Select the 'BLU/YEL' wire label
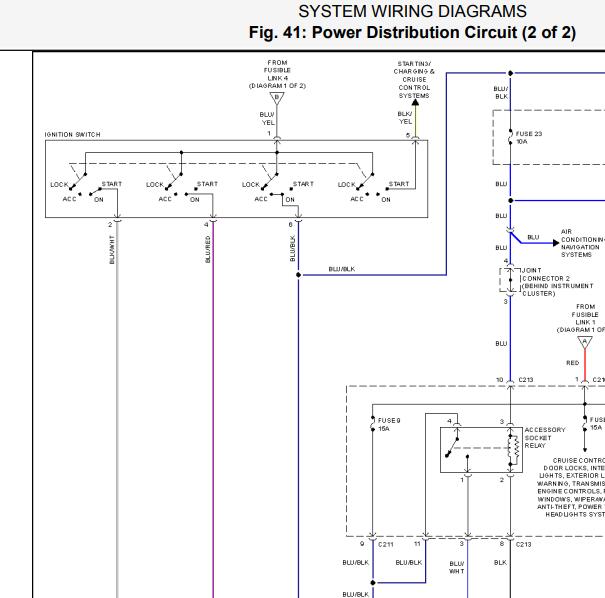605x598 pixels. coord(267,119)
